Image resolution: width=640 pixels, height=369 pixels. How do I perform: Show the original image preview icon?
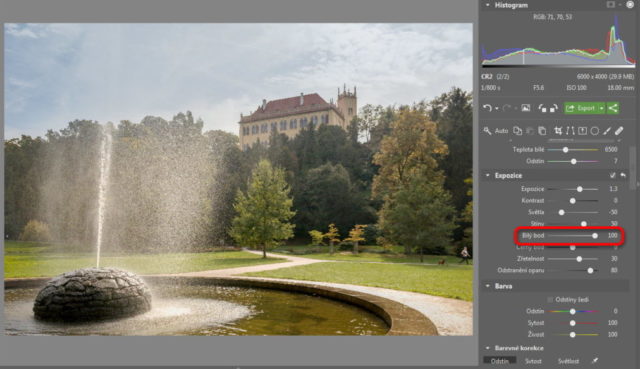pyautogui.click(x=526, y=108)
